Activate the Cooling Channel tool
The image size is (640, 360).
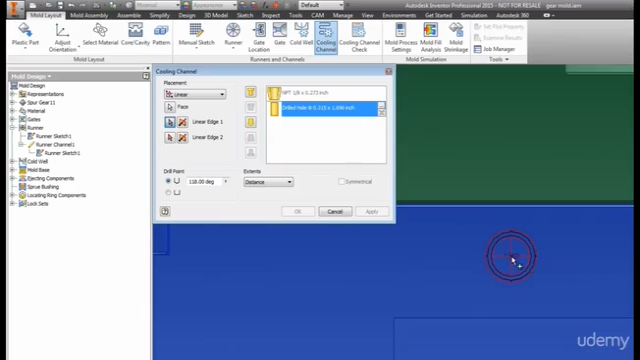[x=326, y=38]
